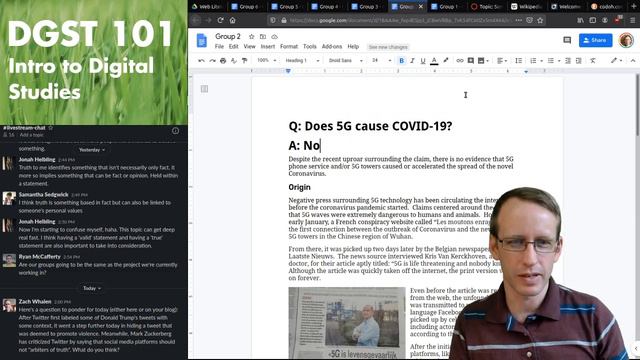
Task: Clear formatting from selected text
Action: click(593, 60)
